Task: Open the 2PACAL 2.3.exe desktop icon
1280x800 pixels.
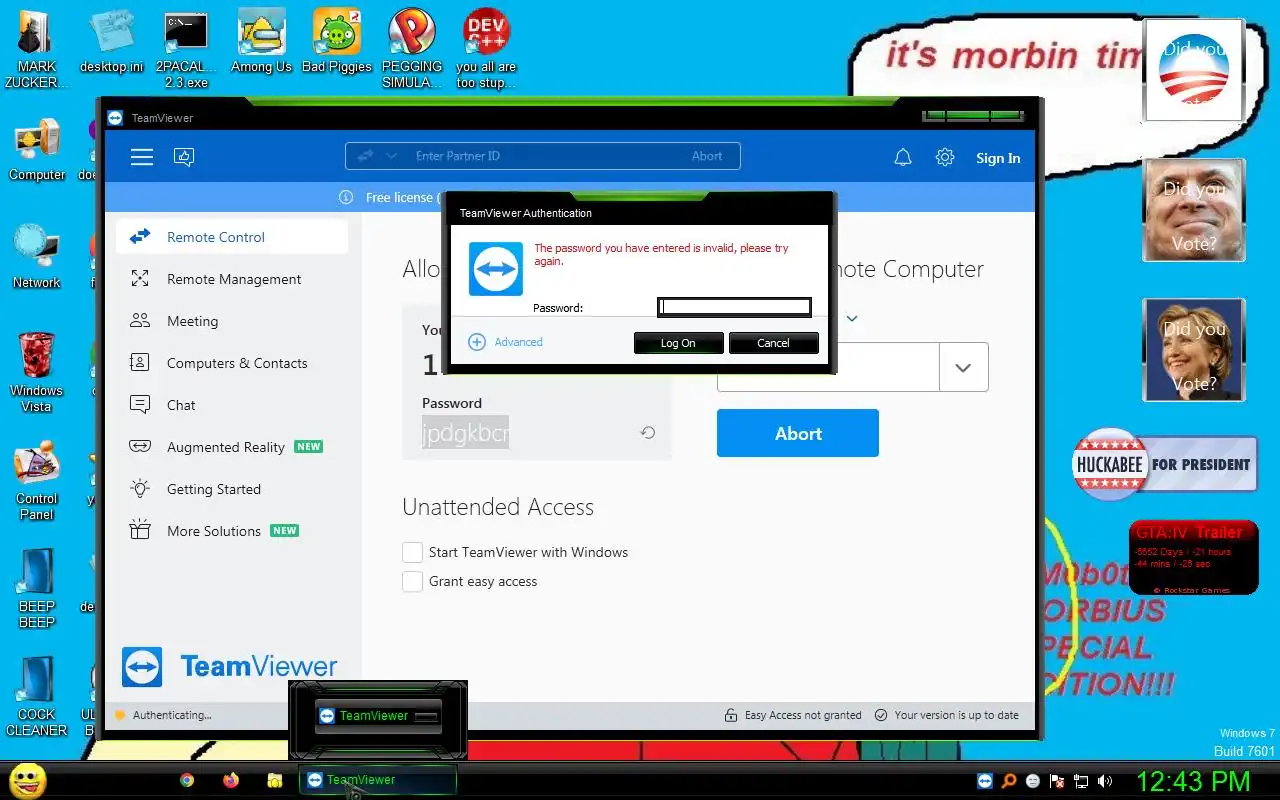Action: tap(186, 49)
